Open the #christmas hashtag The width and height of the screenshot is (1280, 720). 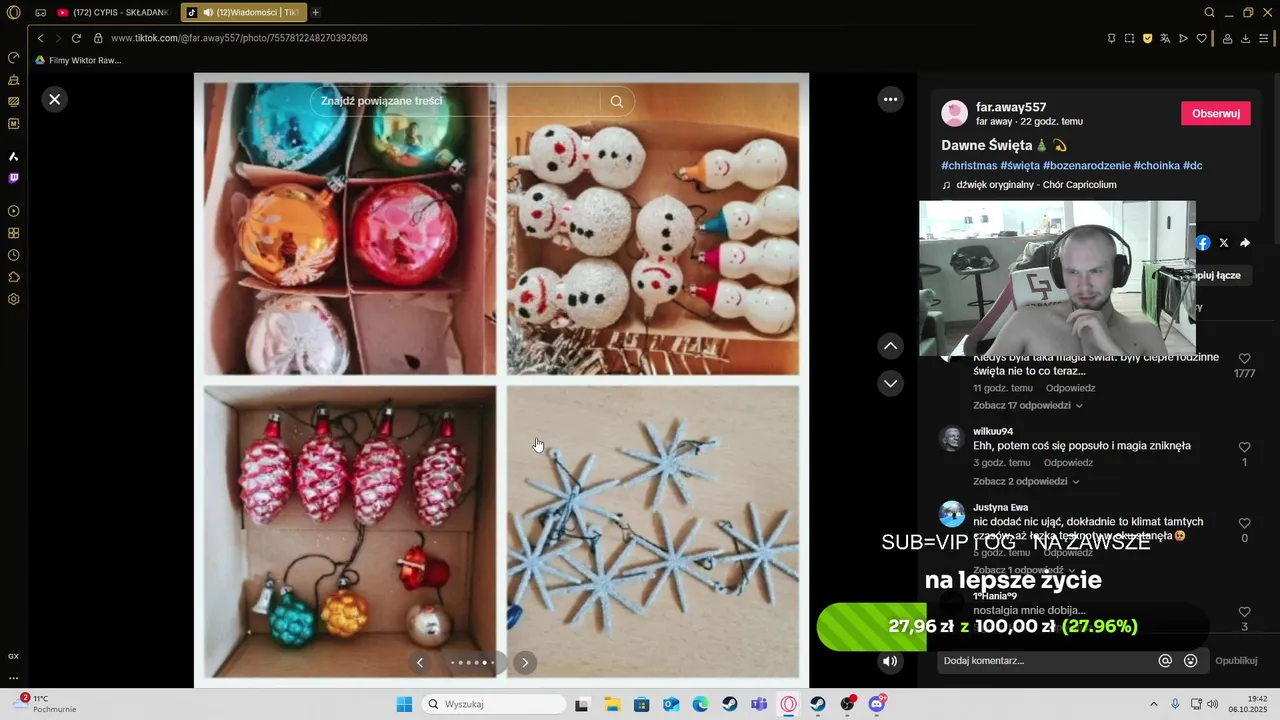(969, 165)
